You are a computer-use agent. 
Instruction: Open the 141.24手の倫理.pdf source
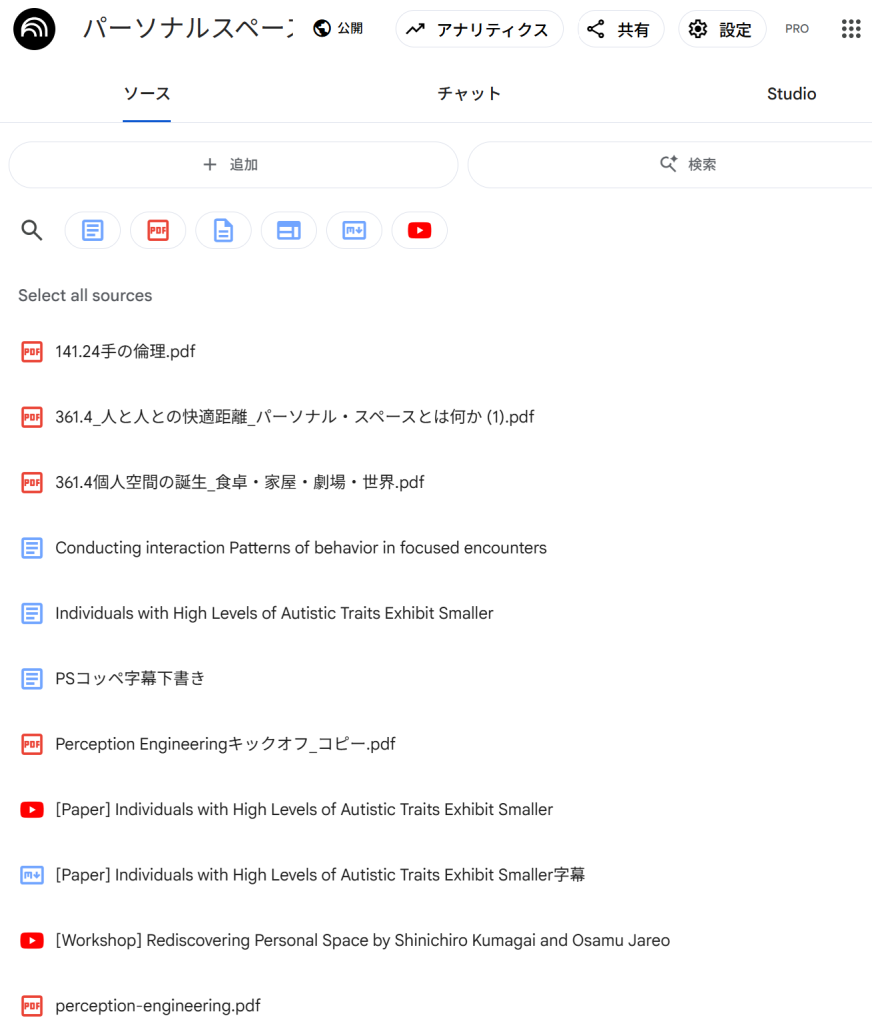coord(125,352)
